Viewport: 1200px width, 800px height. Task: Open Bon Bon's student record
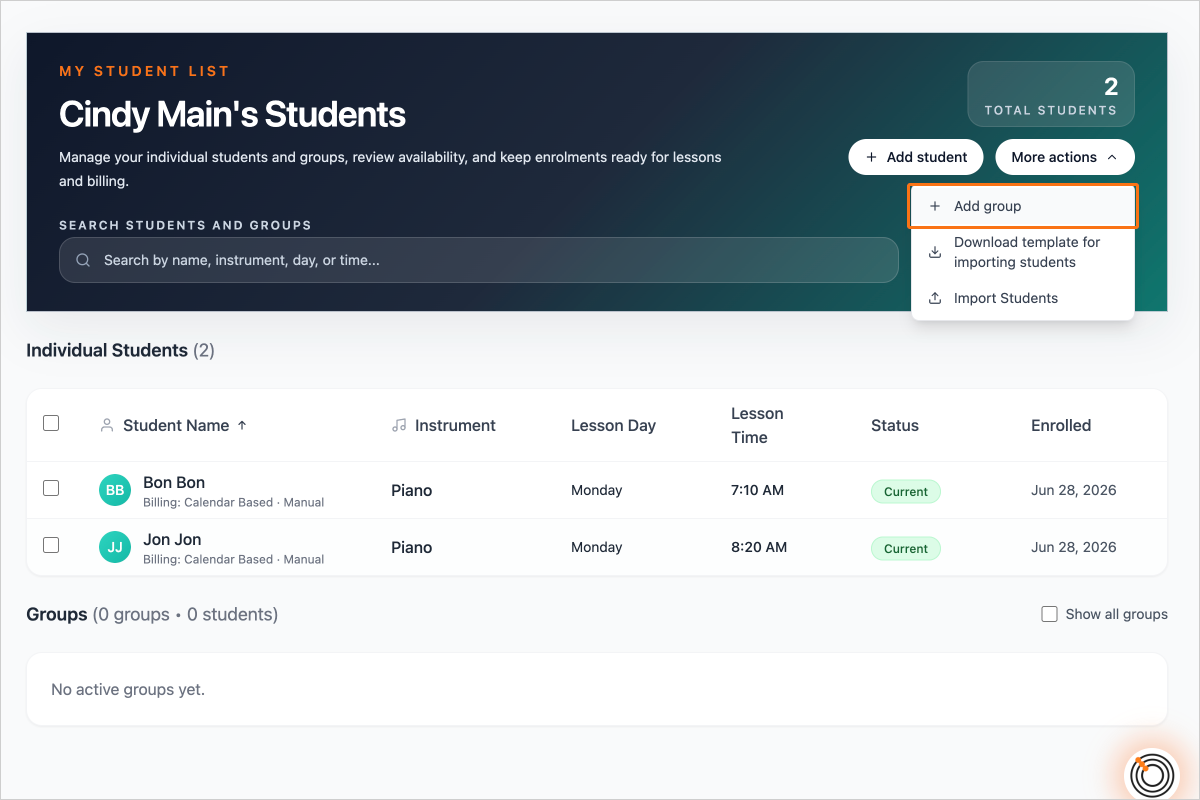pos(174,482)
